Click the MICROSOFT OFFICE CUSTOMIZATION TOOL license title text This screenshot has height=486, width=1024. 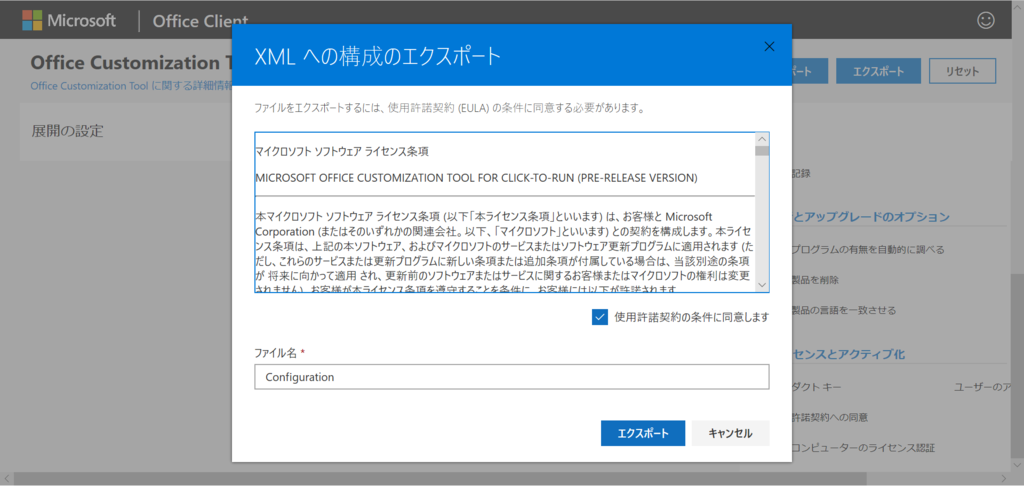[476, 178]
